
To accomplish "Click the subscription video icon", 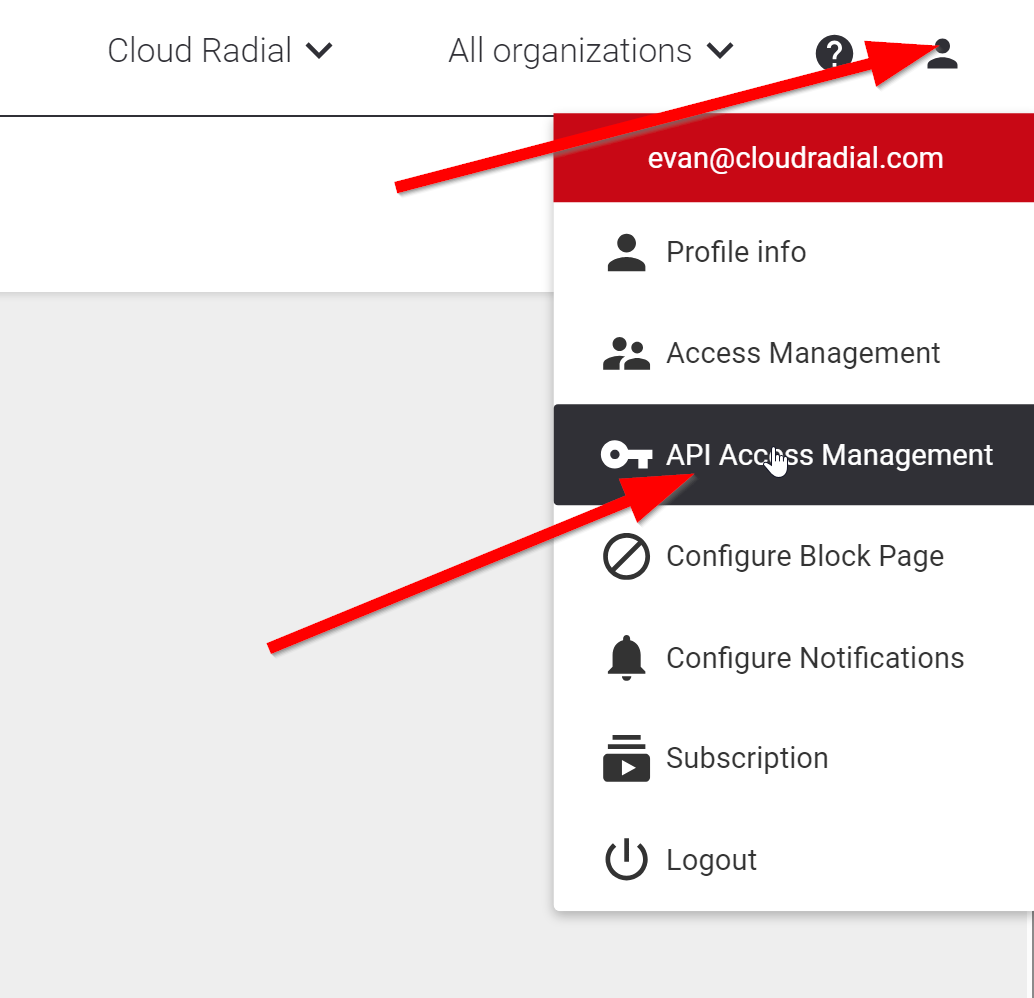I will click(627, 758).
